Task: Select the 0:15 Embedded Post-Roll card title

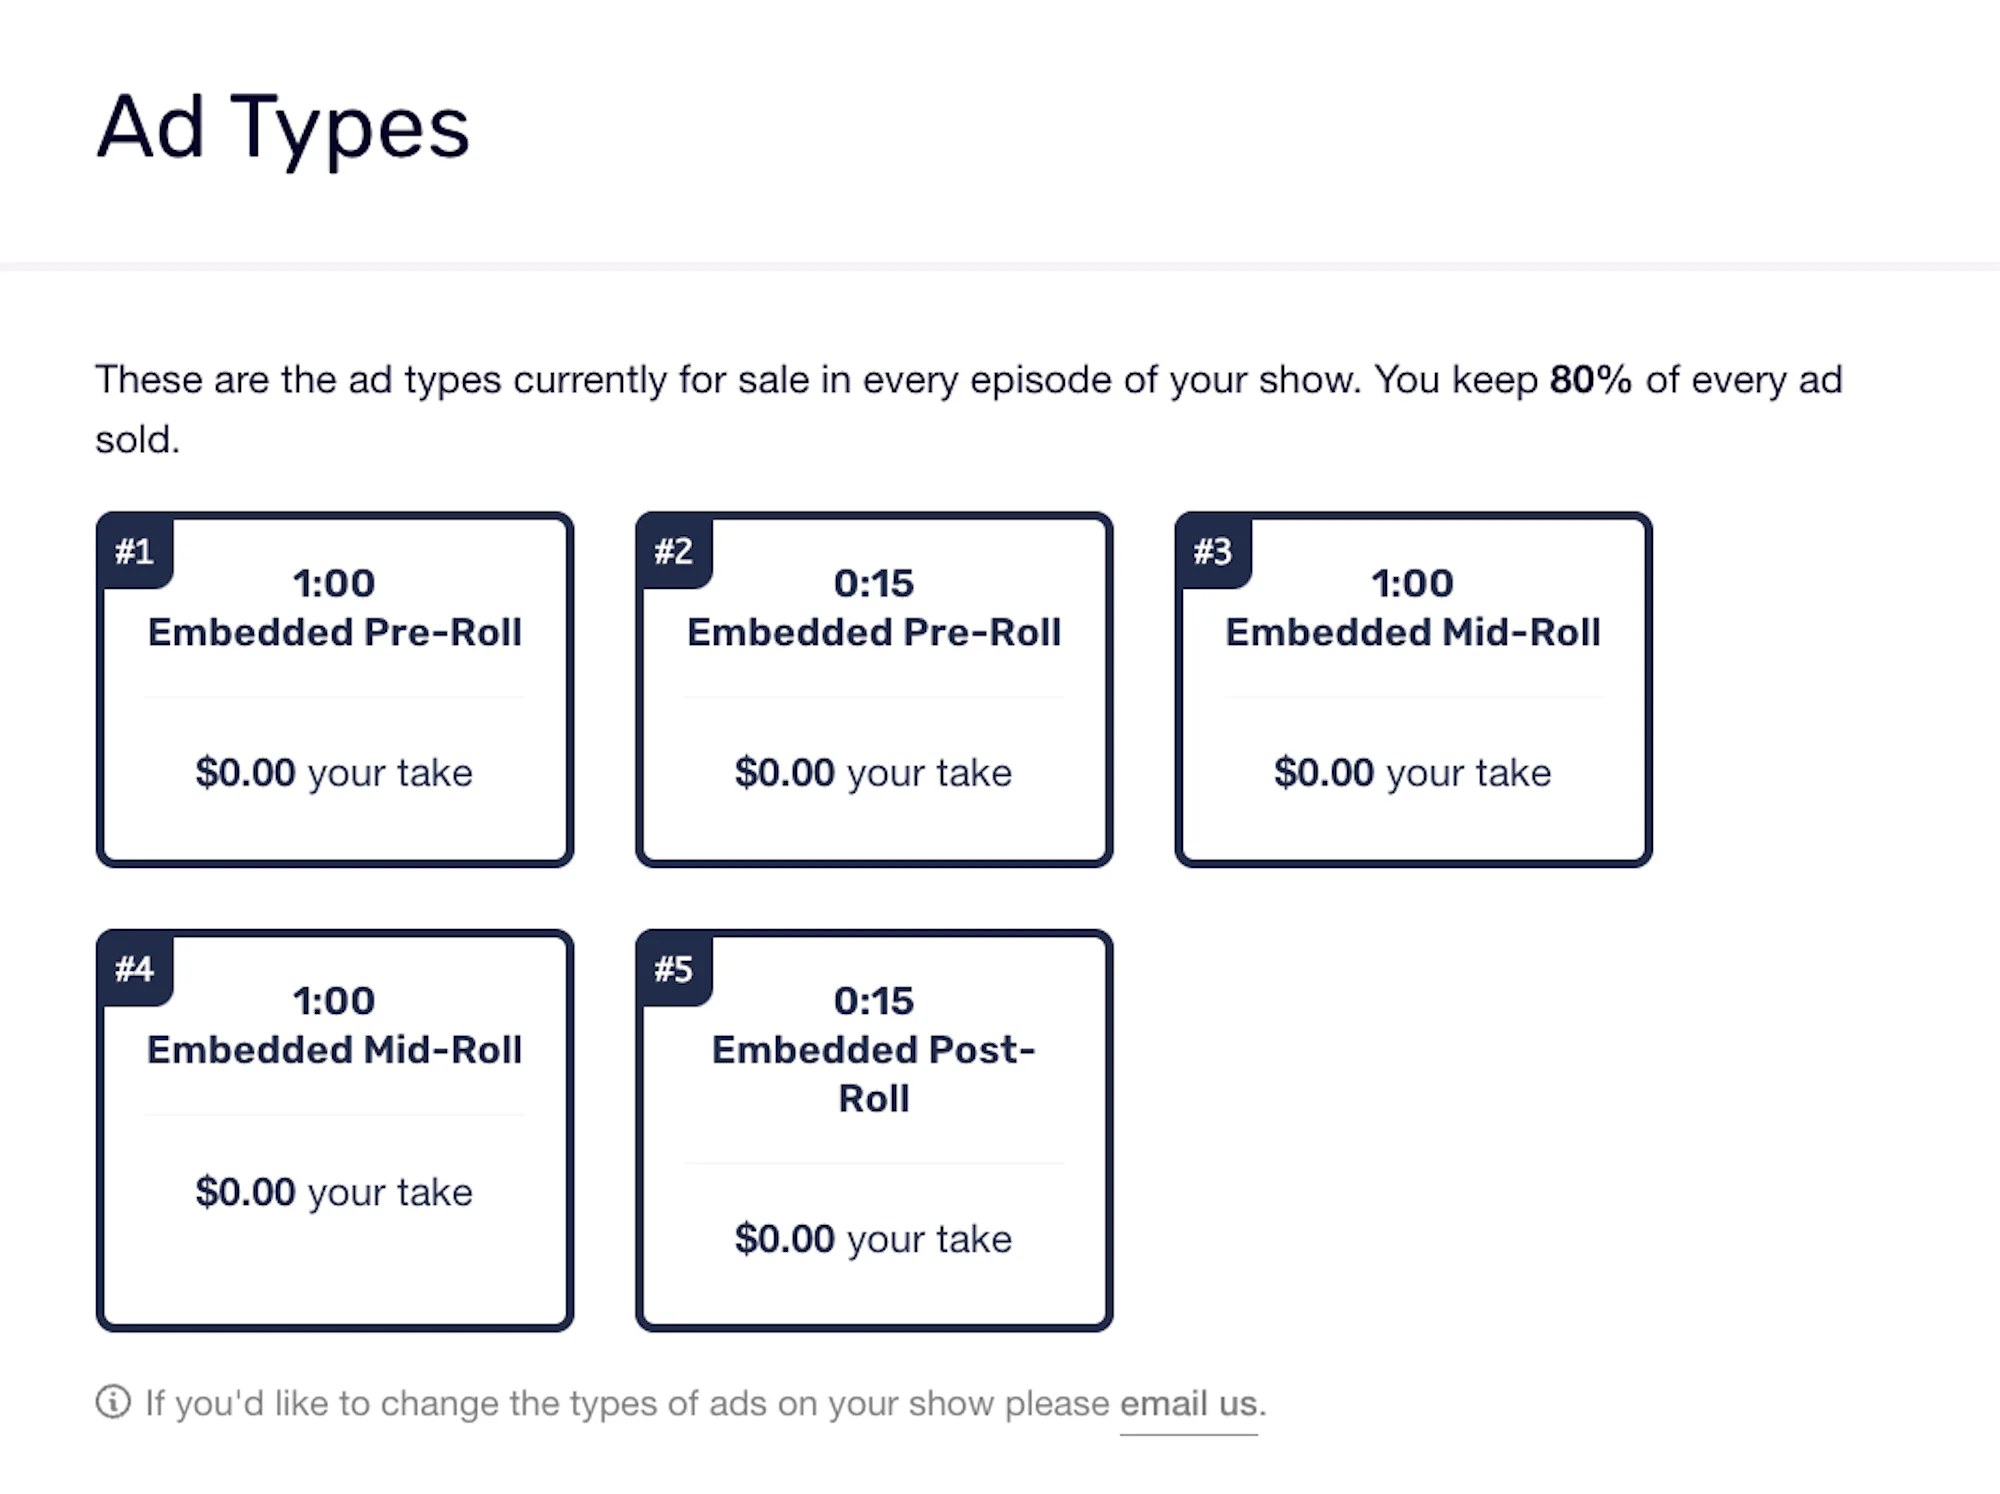Action: [874, 1049]
